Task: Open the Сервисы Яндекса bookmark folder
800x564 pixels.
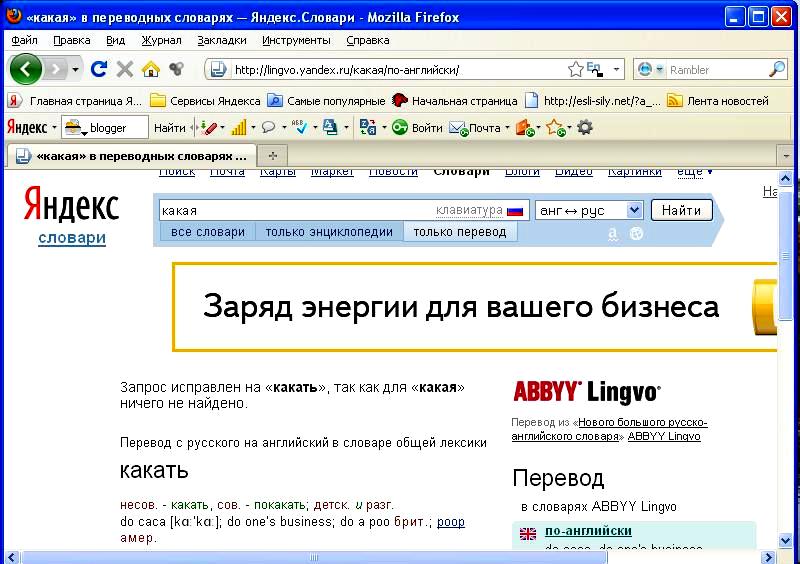Action: point(206,101)
